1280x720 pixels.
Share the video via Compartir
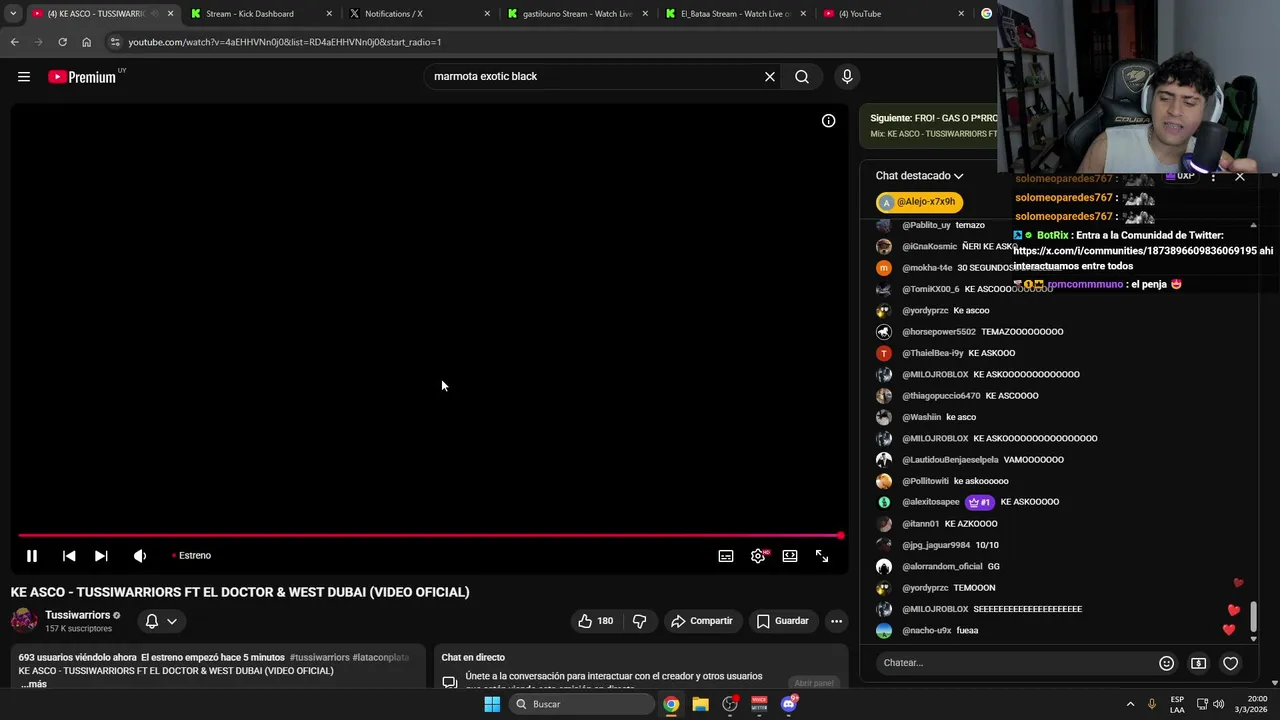coord(702,621)
